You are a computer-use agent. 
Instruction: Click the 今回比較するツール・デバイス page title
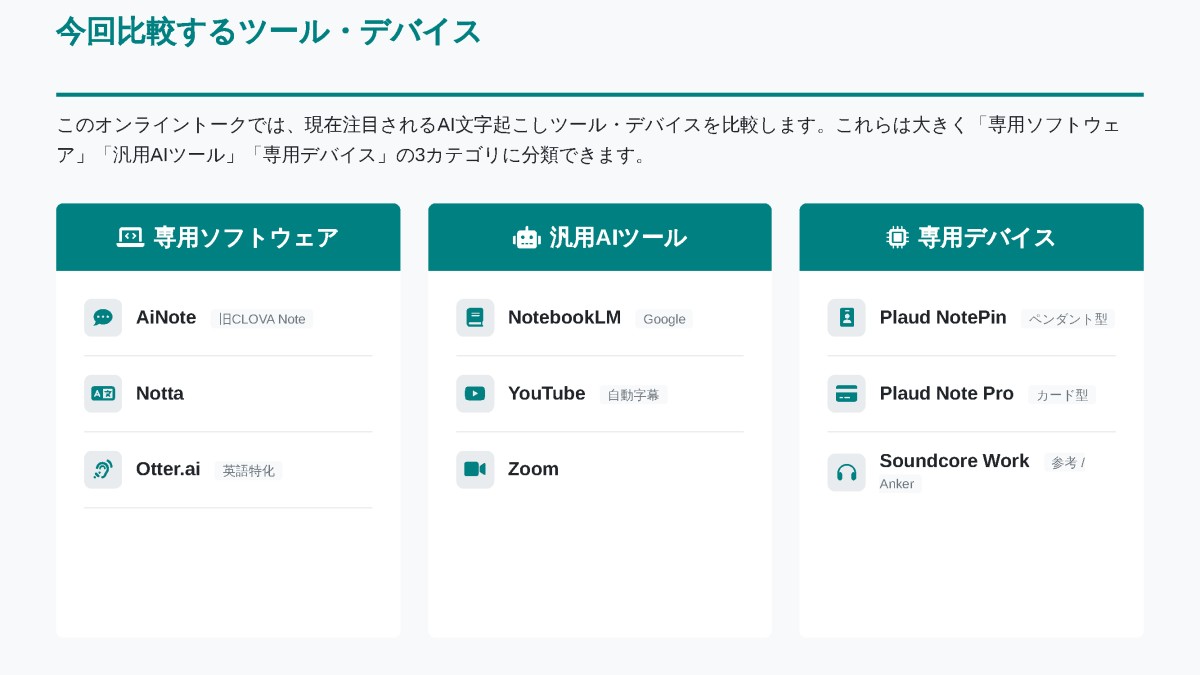[268, 32]
